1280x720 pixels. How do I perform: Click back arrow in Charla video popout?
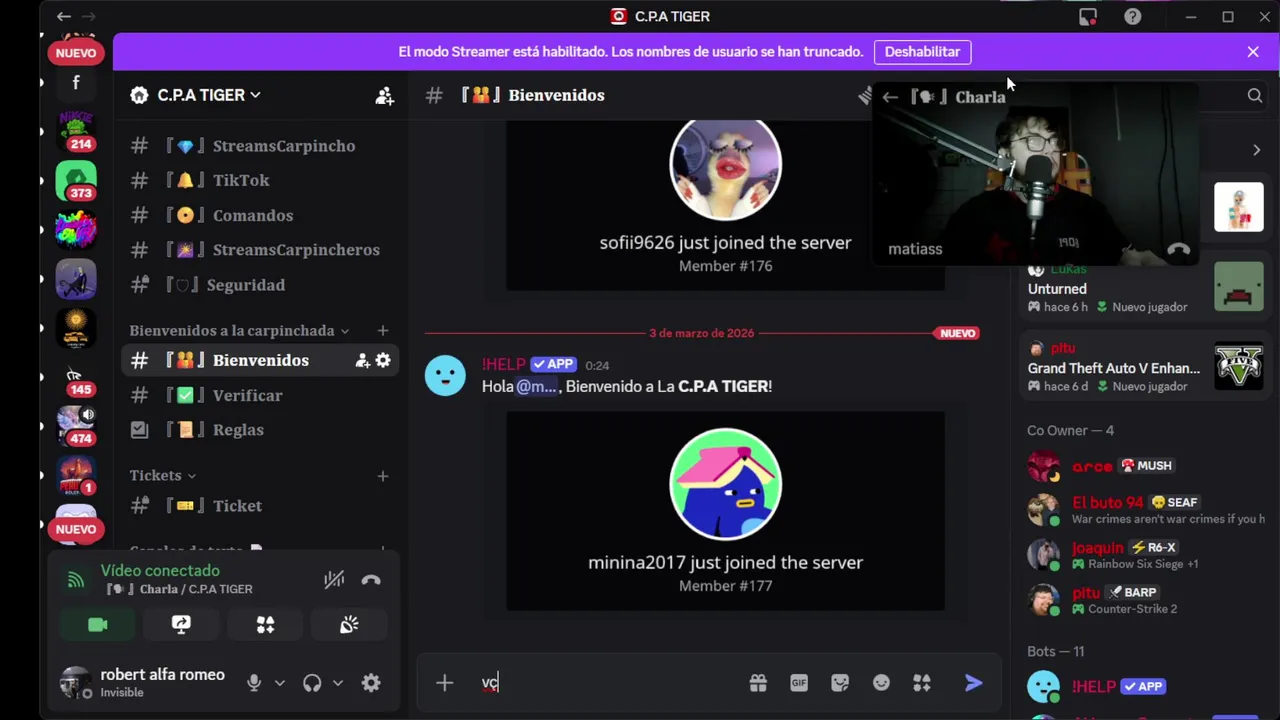[890, 97]
